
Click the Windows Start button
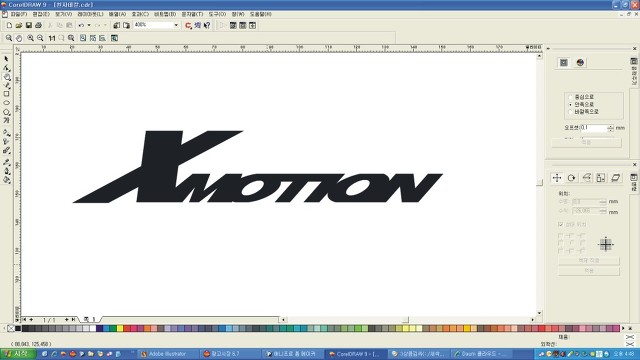click(x=16, y=354)
